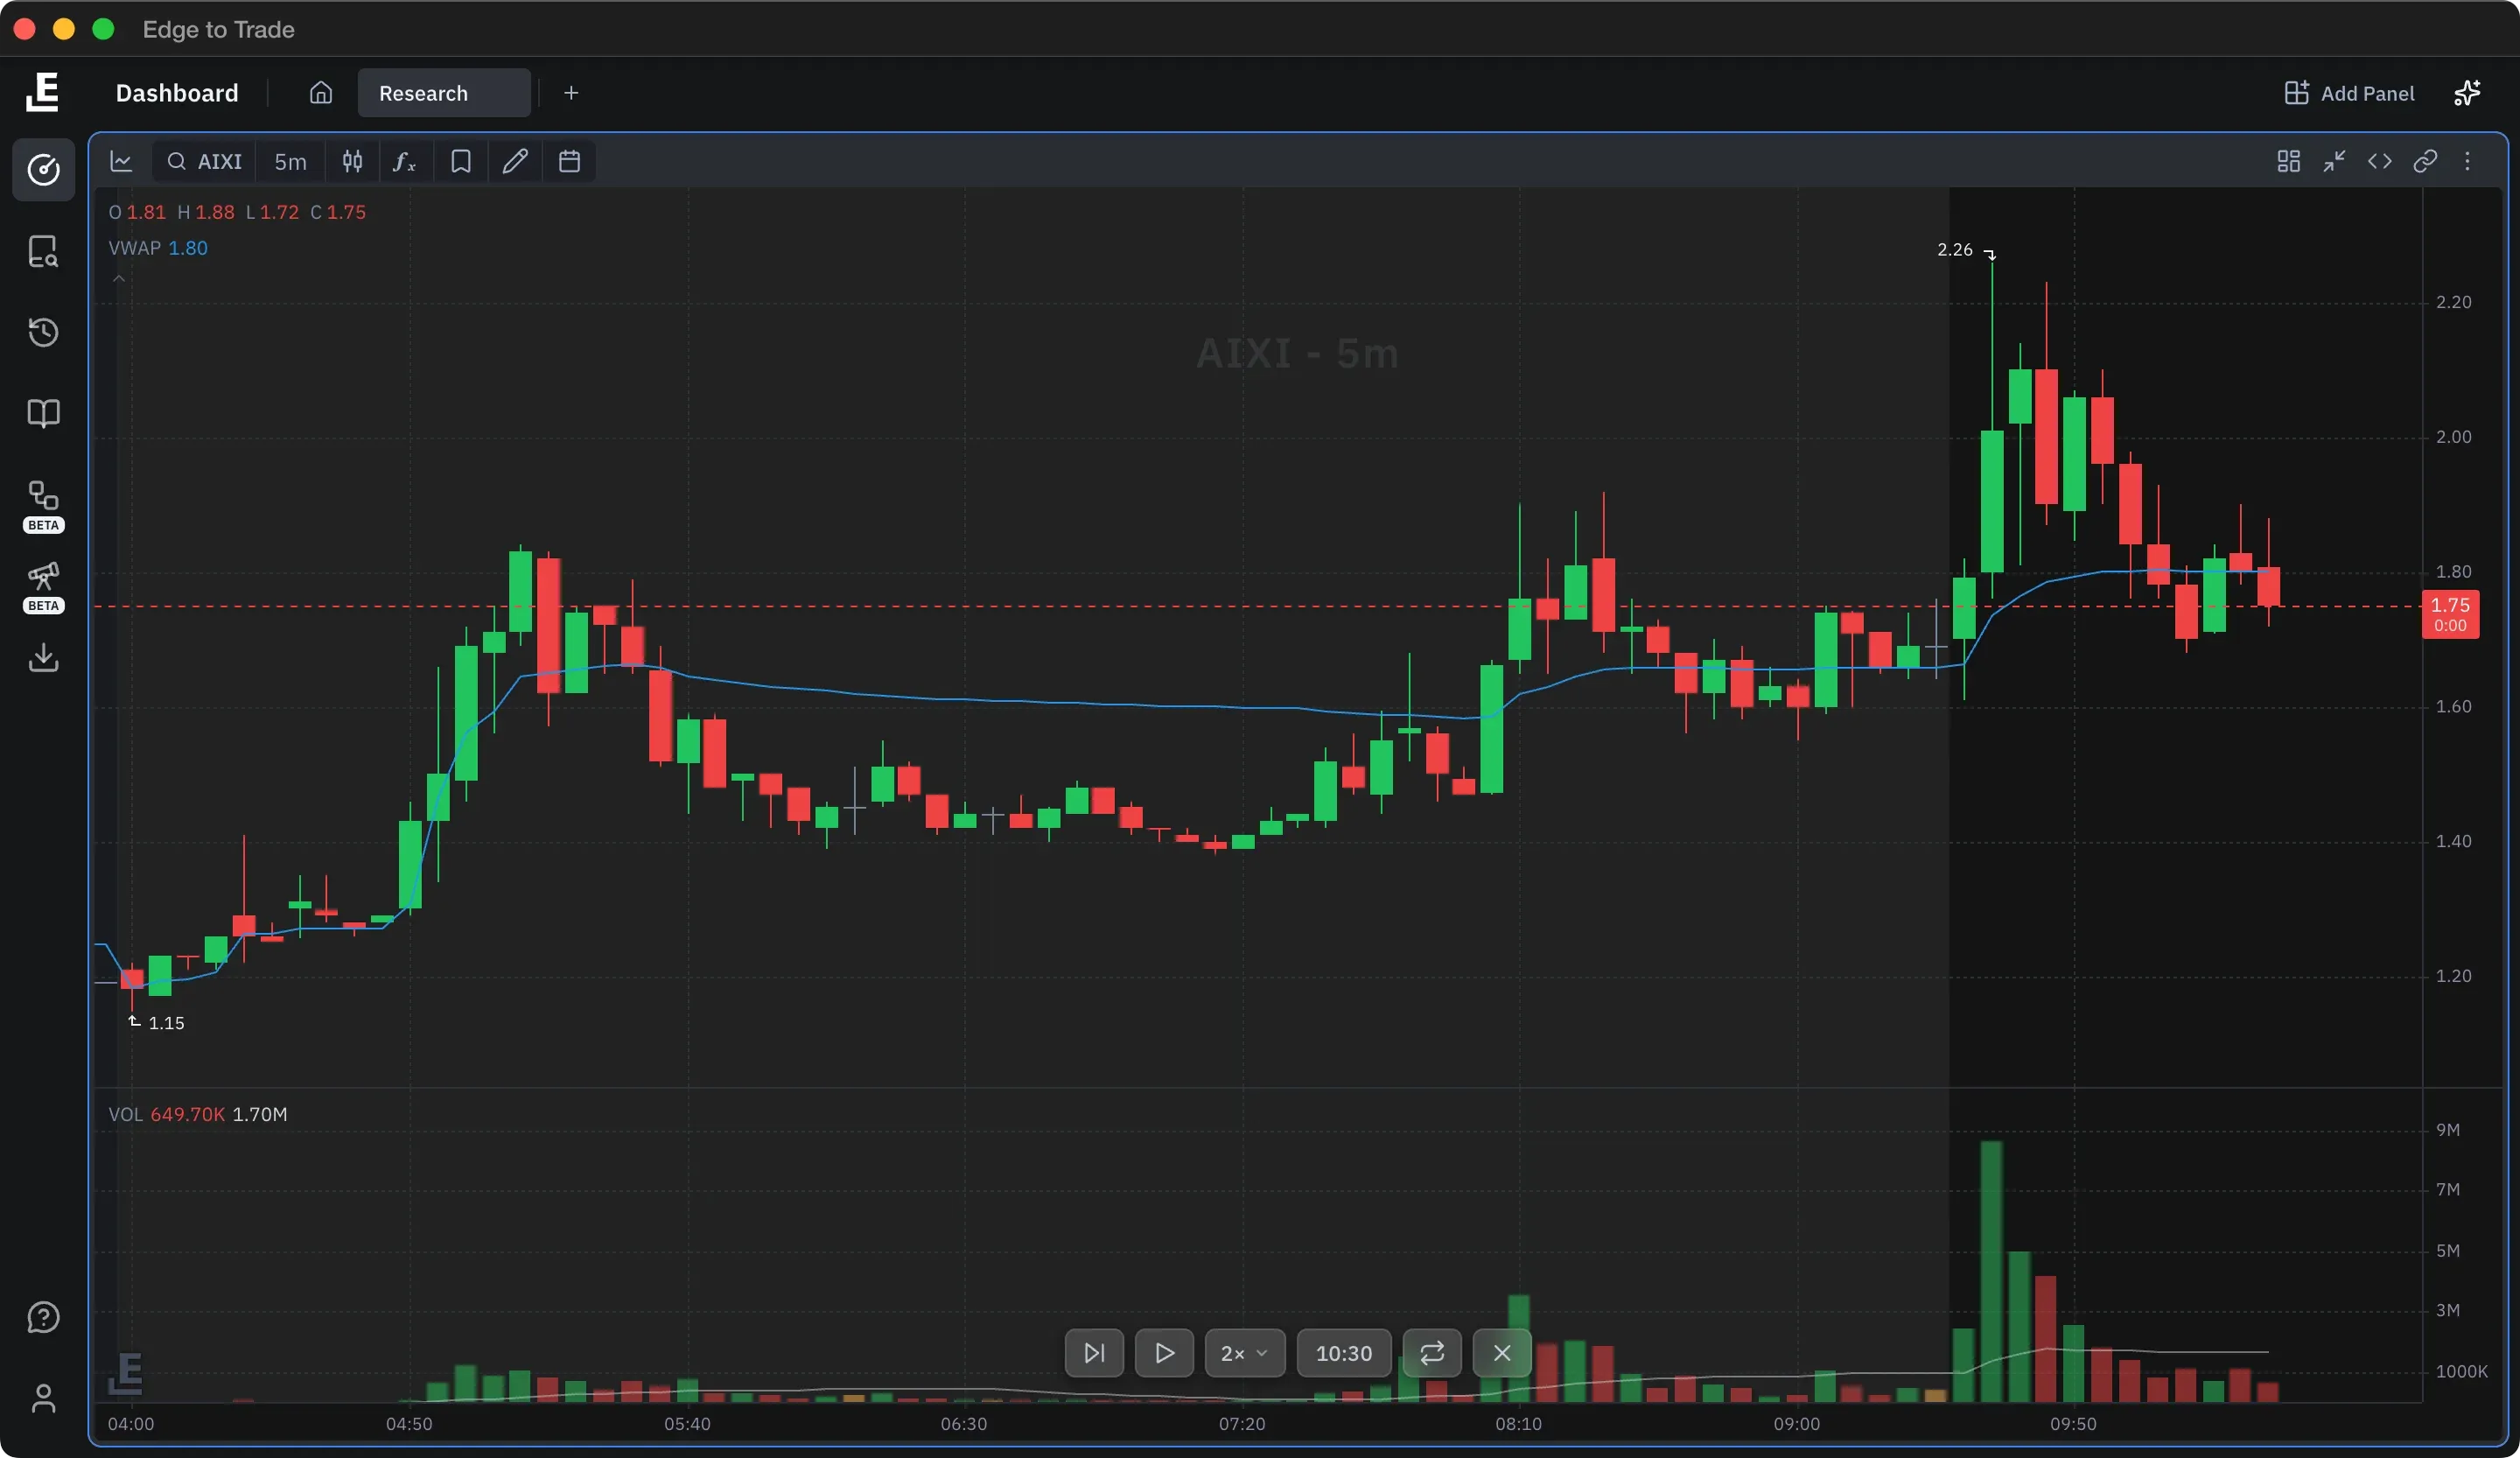Viewport: 2520px width, 1458px height.
Task: Open the book journal sidebar icon
Action: tap(43, 413)
